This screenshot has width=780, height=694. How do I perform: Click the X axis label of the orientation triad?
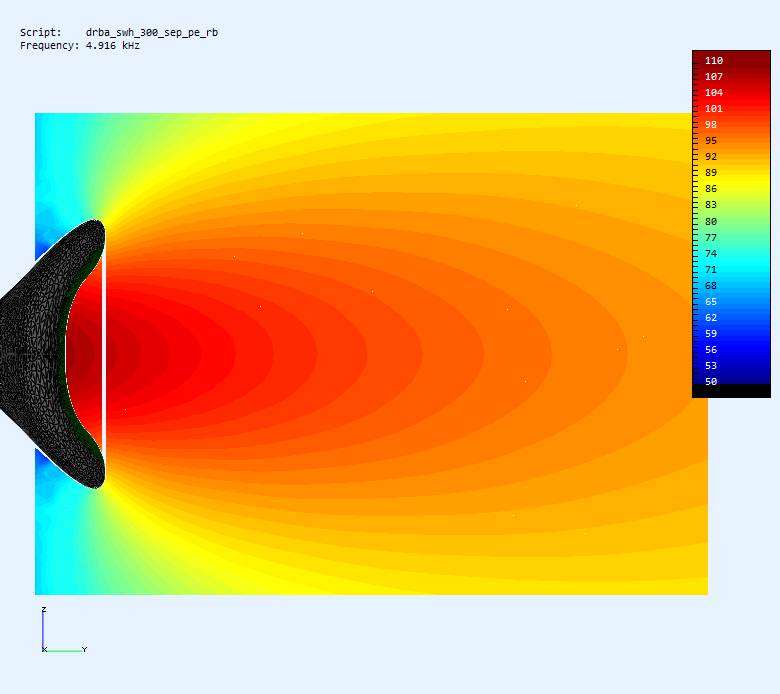[44, 650]
